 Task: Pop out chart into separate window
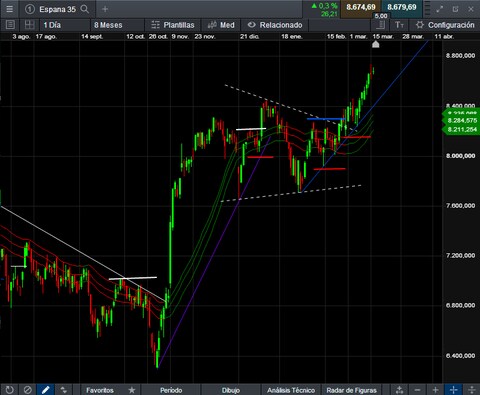tap(455, 9)
